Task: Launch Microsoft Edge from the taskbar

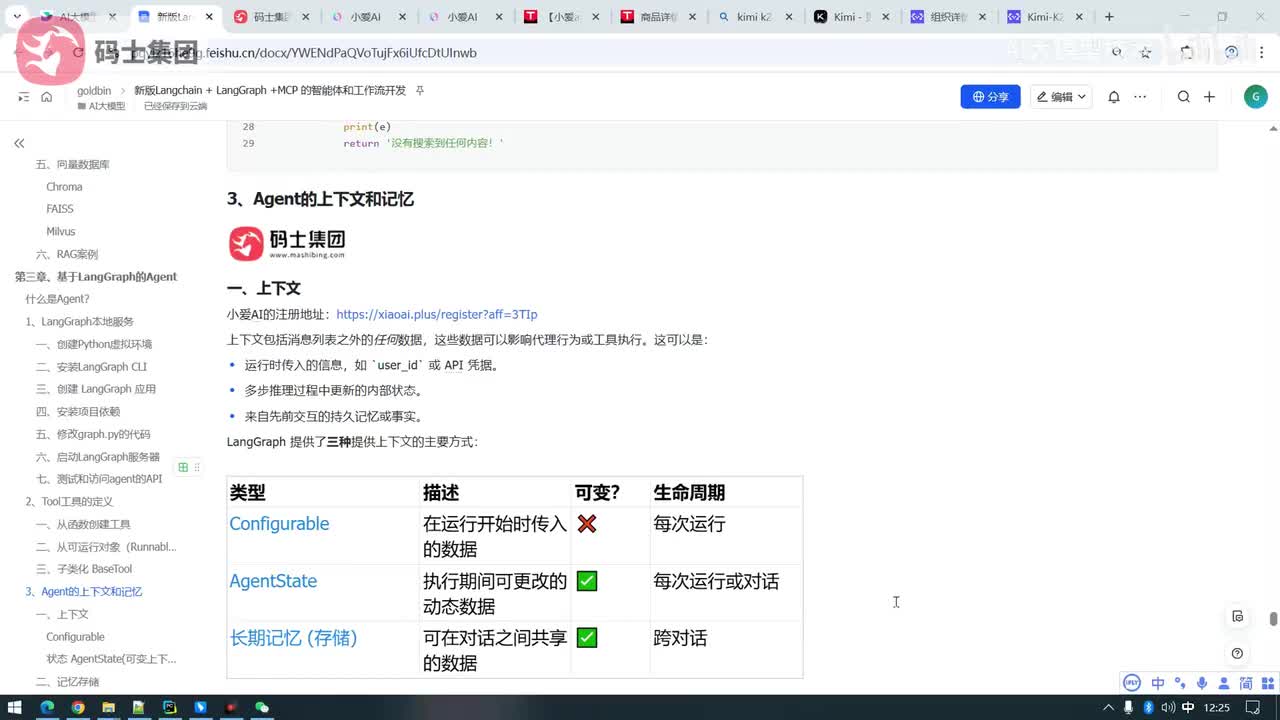Action: pyautogui.click(x=47, y=708)
